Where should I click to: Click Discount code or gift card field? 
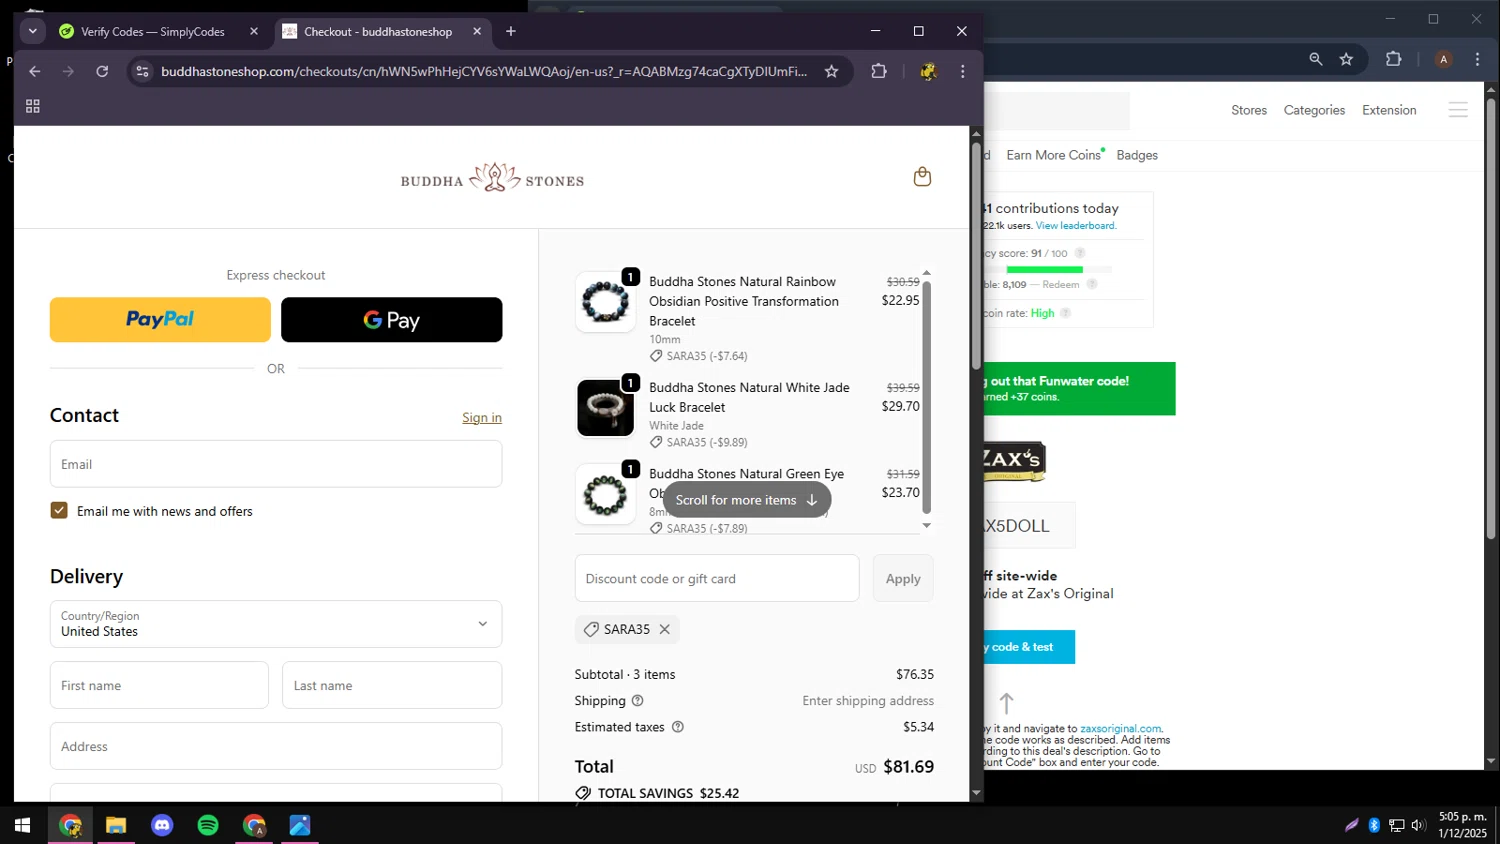pos(717,579)
